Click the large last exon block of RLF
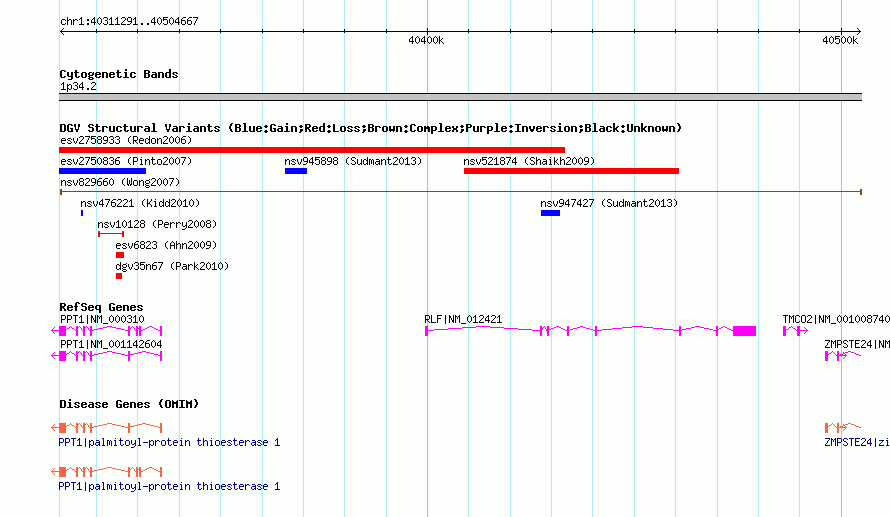 pyautogui.click(x=745, y=331)
